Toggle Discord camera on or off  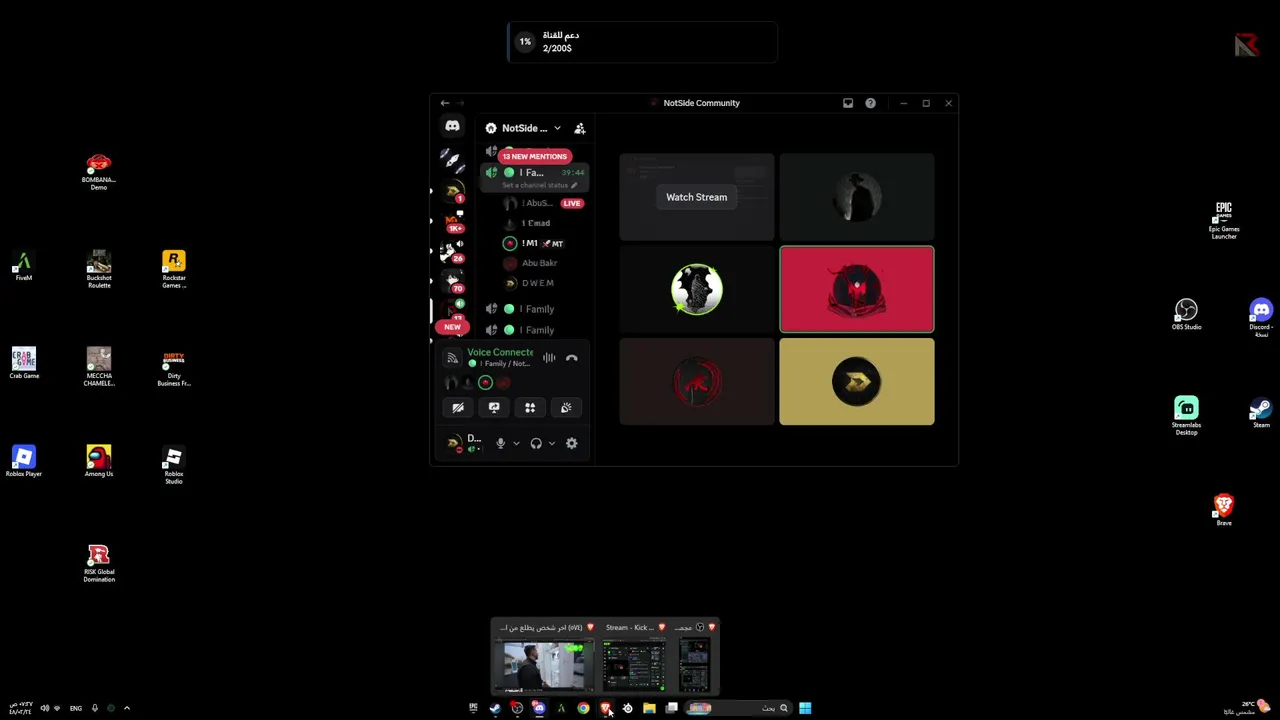tap(458, 408)
